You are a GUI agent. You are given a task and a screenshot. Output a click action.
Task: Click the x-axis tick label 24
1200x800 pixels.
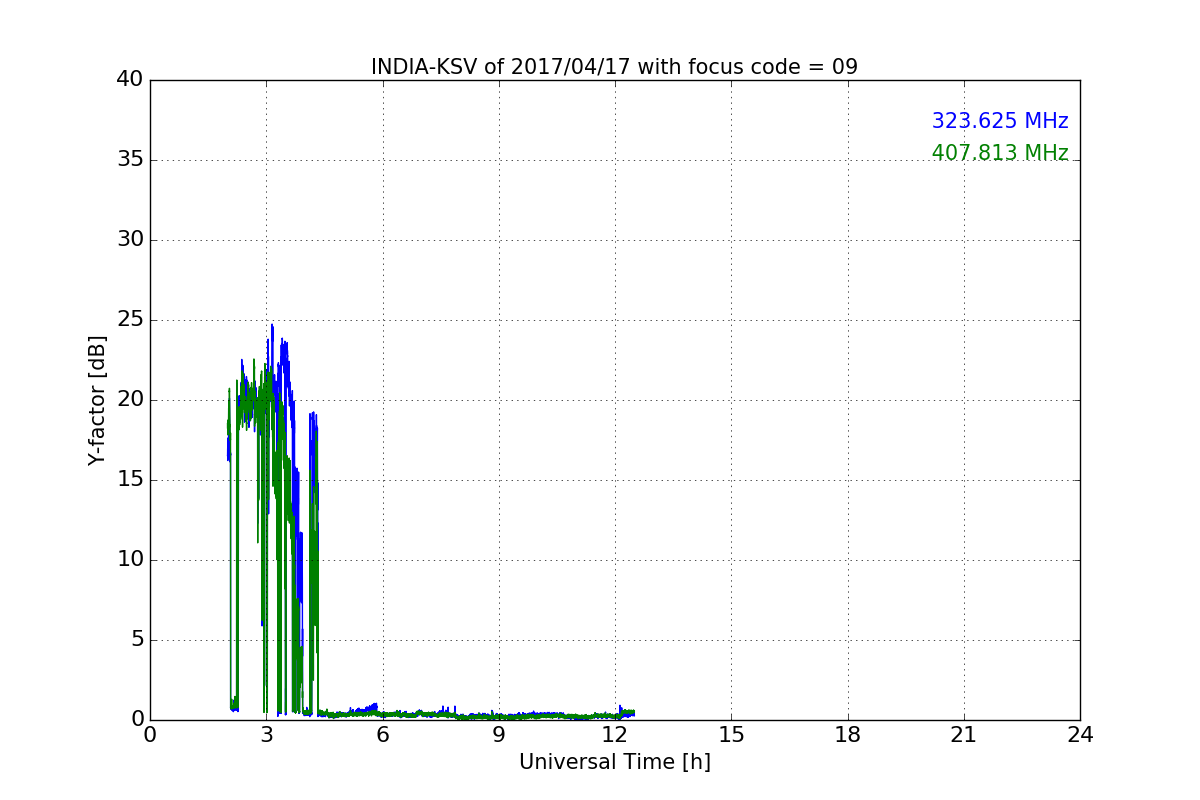point(1080,735)
